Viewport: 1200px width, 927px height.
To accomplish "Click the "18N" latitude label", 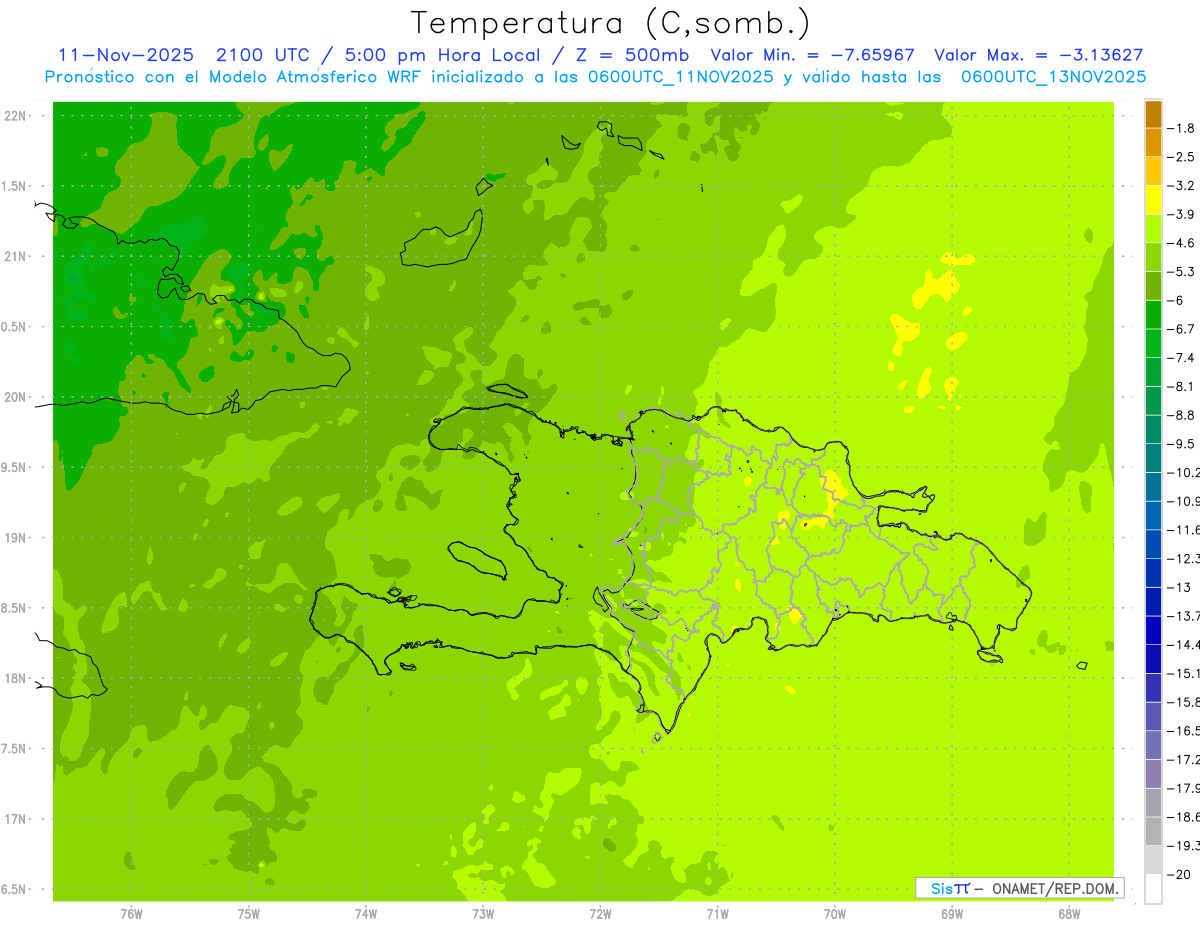I will point(14,678).
